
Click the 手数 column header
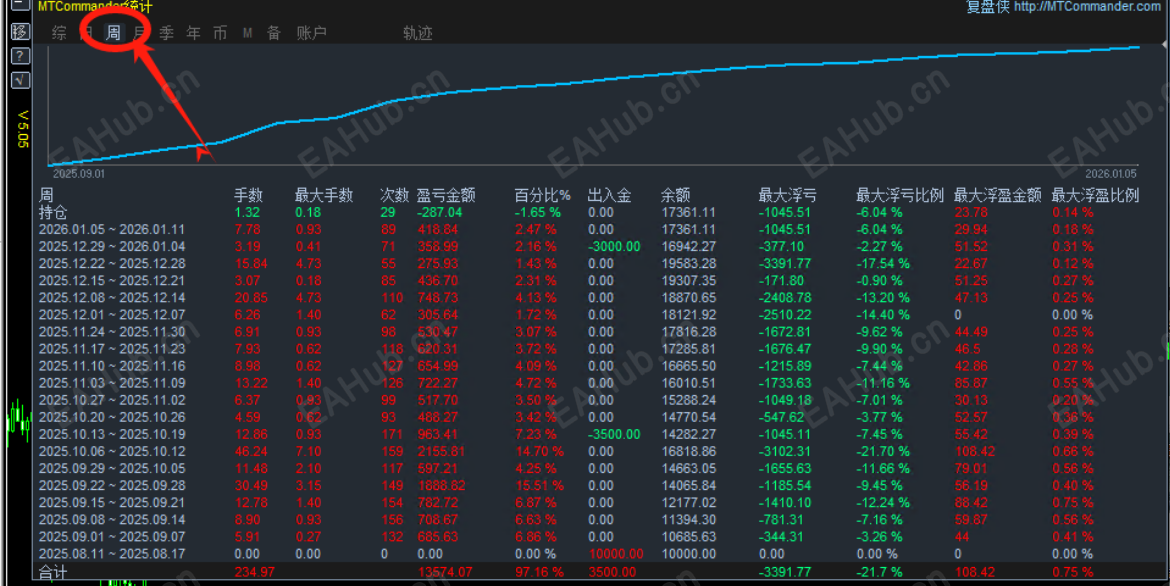point(248,196)
